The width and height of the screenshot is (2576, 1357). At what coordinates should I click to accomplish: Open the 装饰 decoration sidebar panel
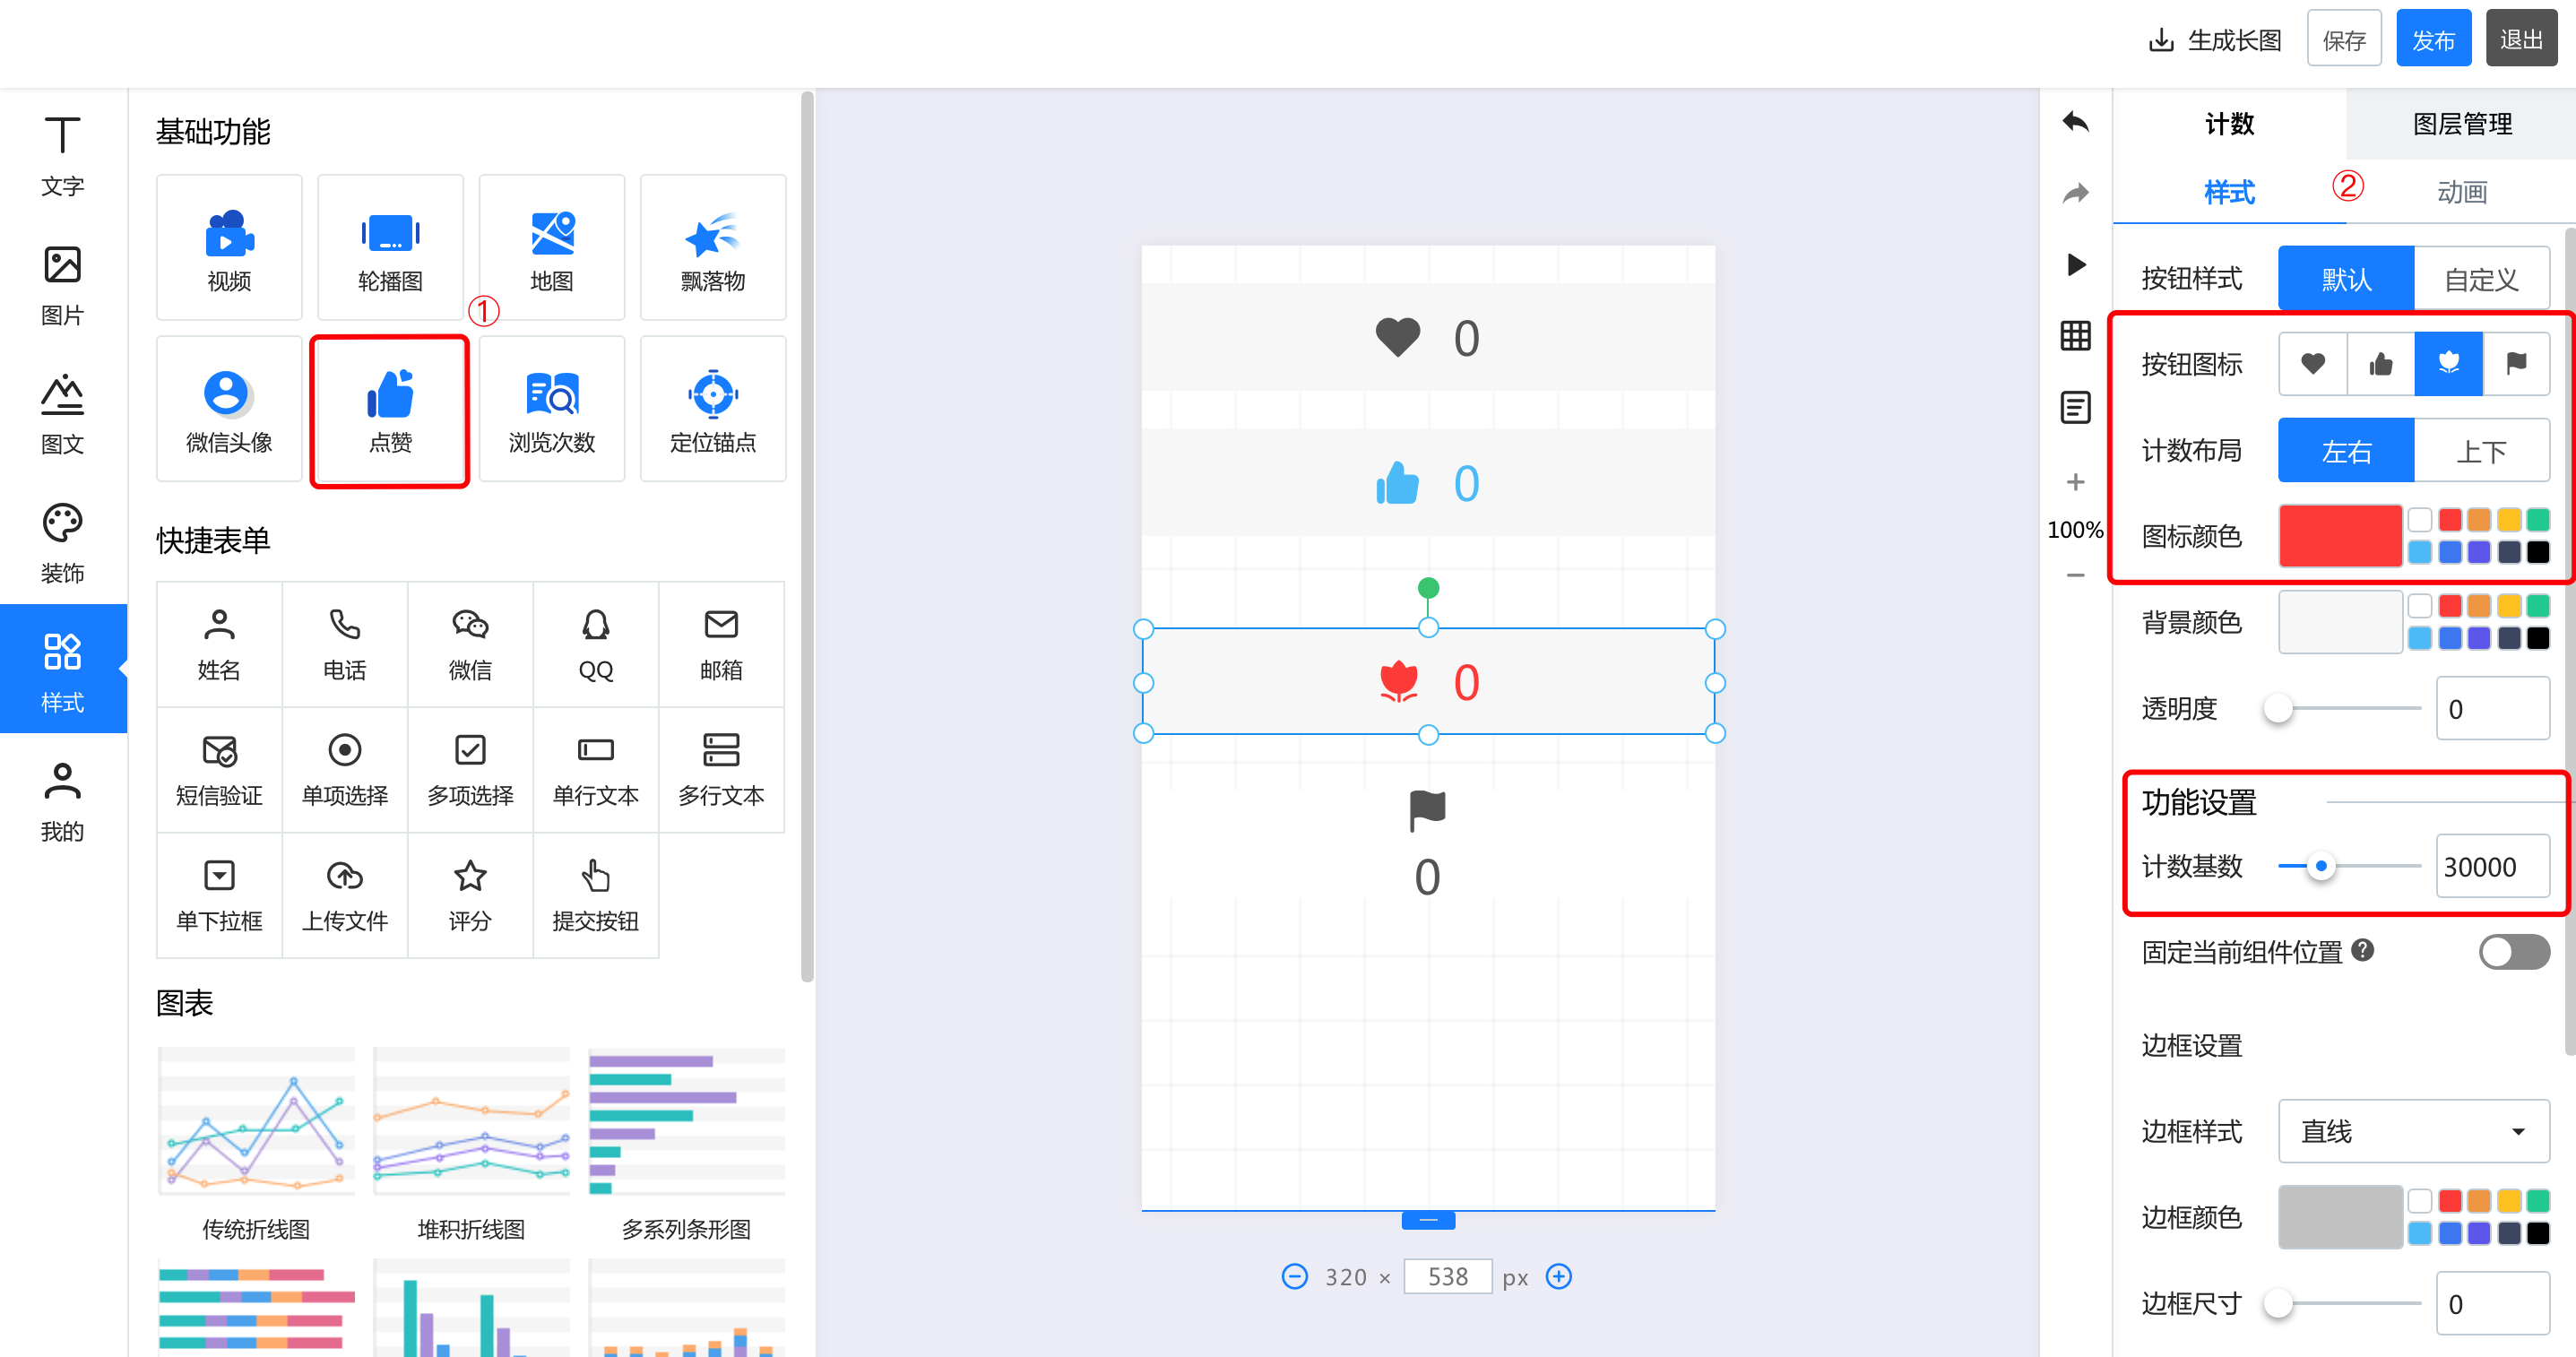tap(62, 543)
